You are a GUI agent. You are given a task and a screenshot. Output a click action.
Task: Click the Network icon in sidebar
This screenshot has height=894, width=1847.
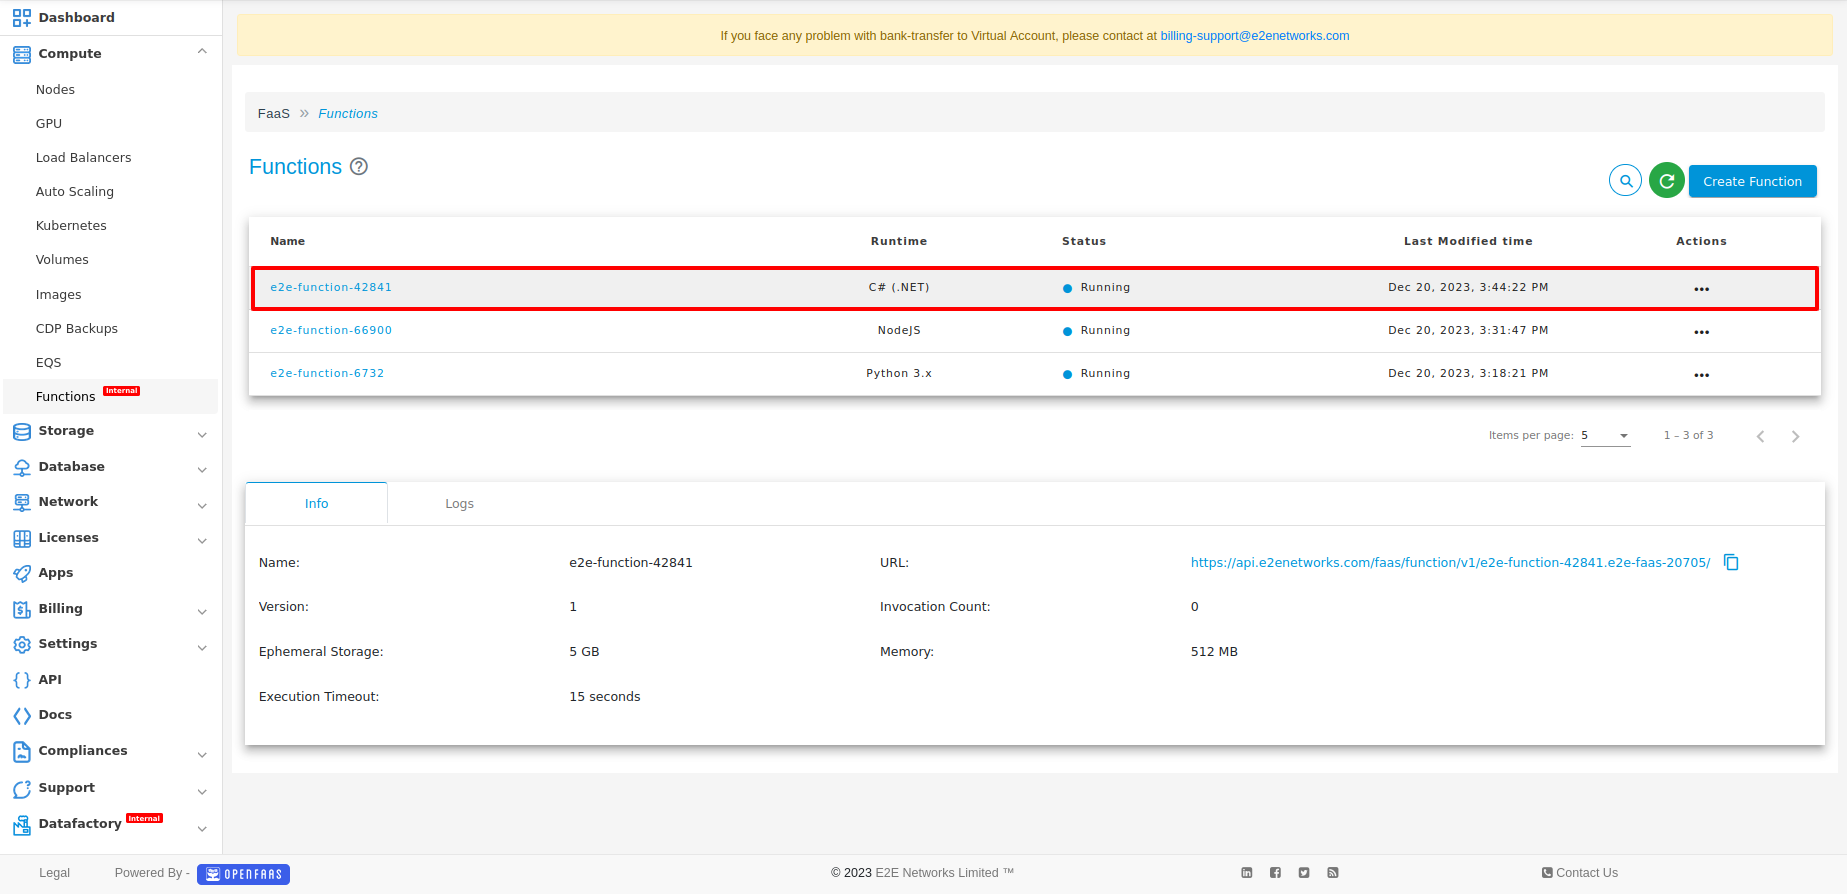(x=21, y=502)
